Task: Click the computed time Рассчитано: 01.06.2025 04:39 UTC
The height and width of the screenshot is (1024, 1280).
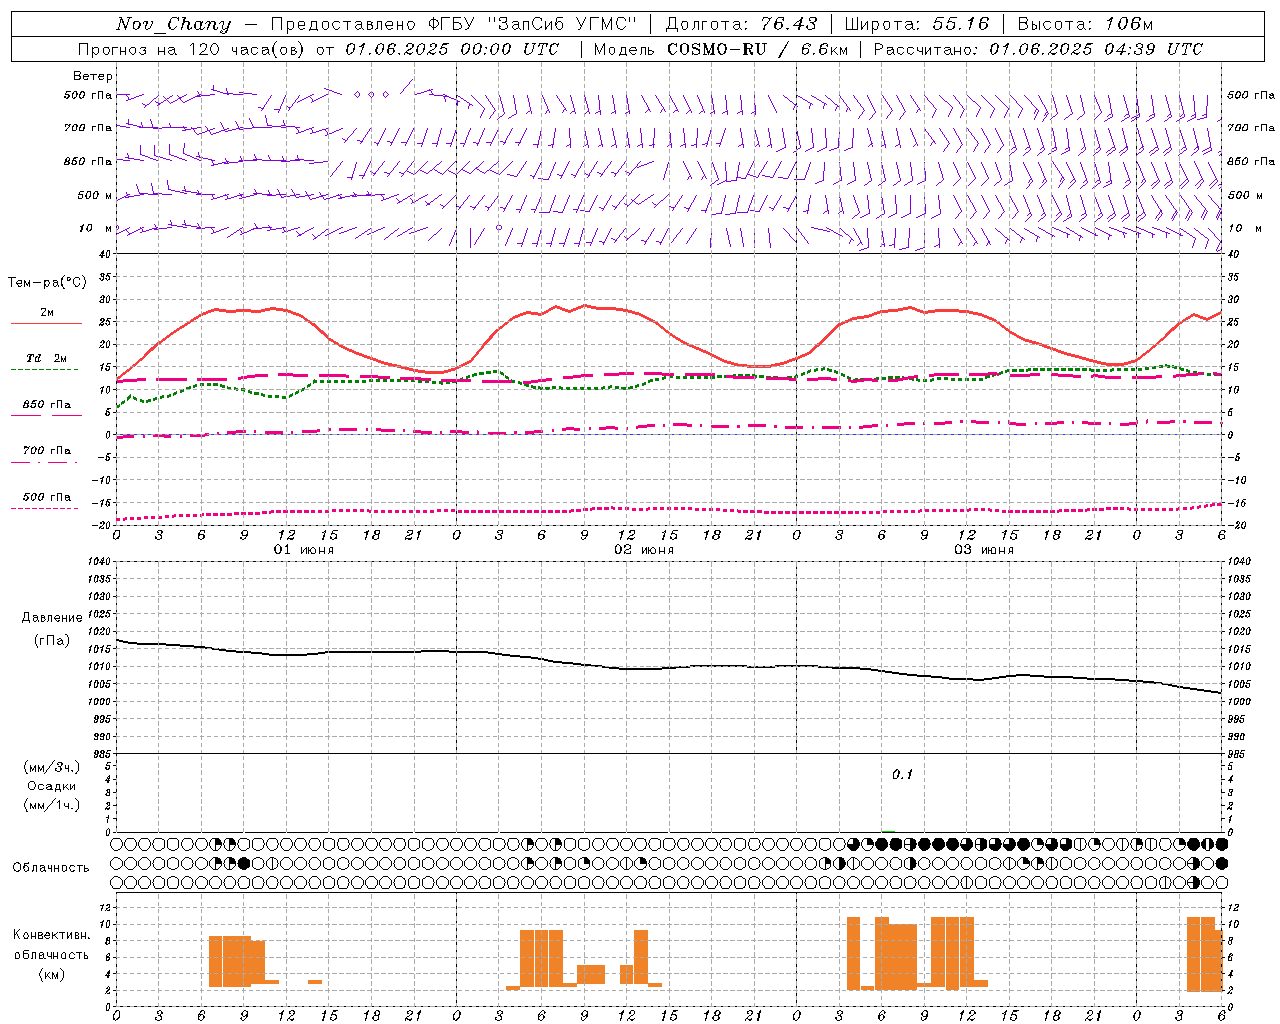Action: pos(1038,49)
